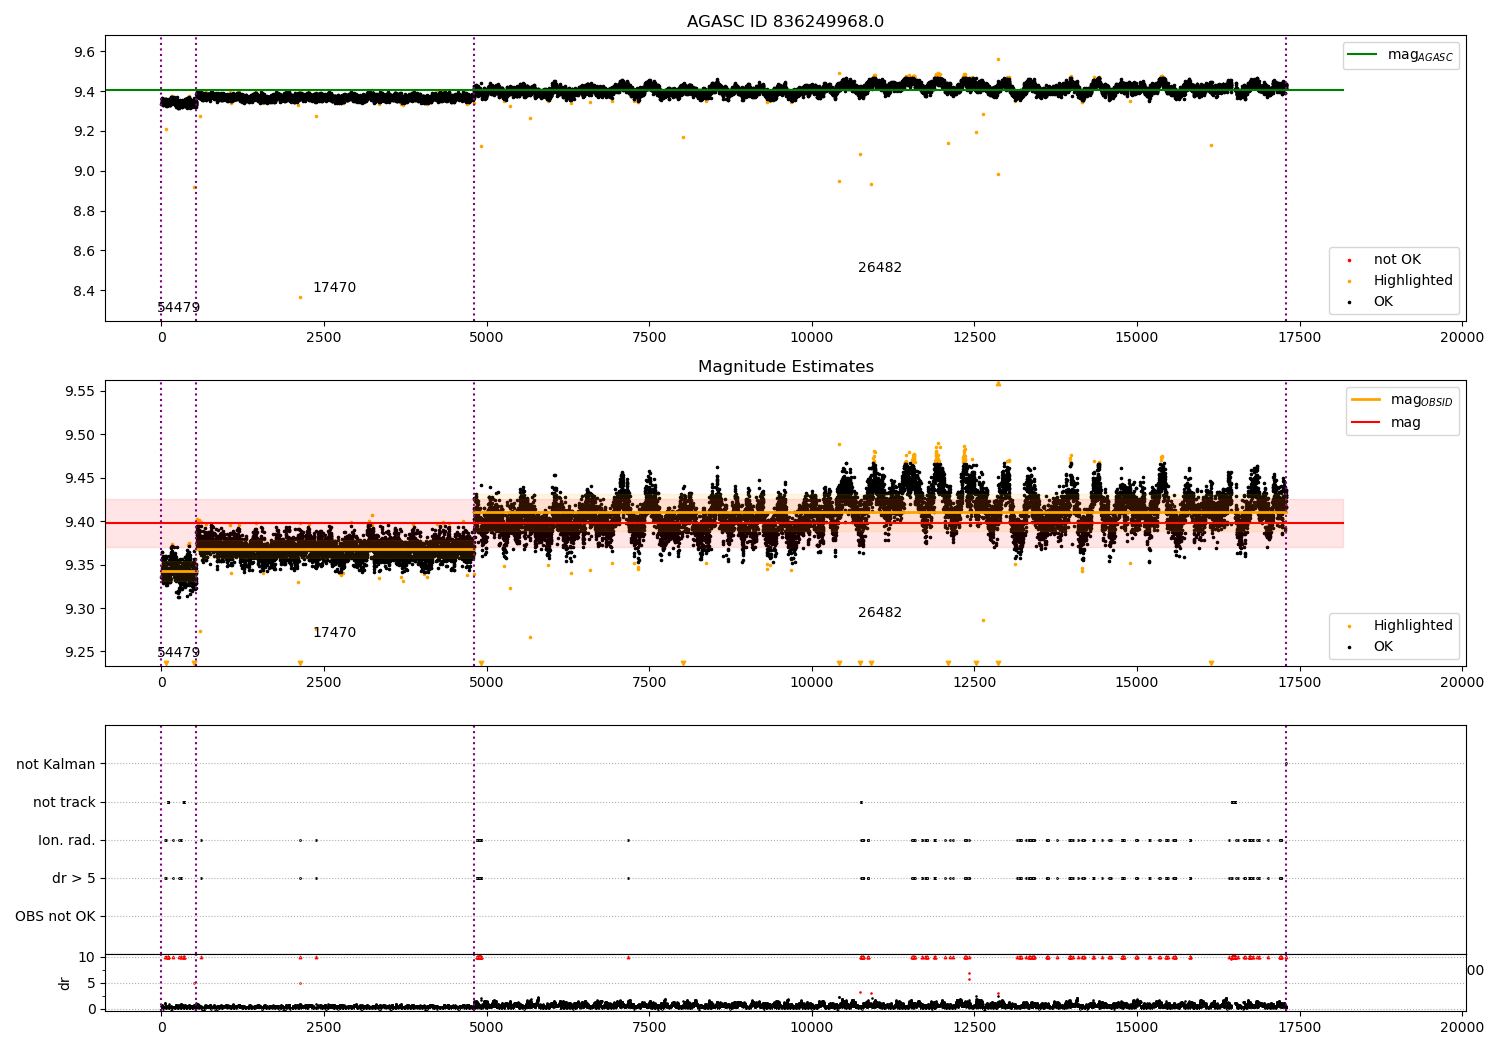Click the 9.55 y-tick of middle plot
The width and height of the screenshot is (1500, 1050).
point(79,392)
